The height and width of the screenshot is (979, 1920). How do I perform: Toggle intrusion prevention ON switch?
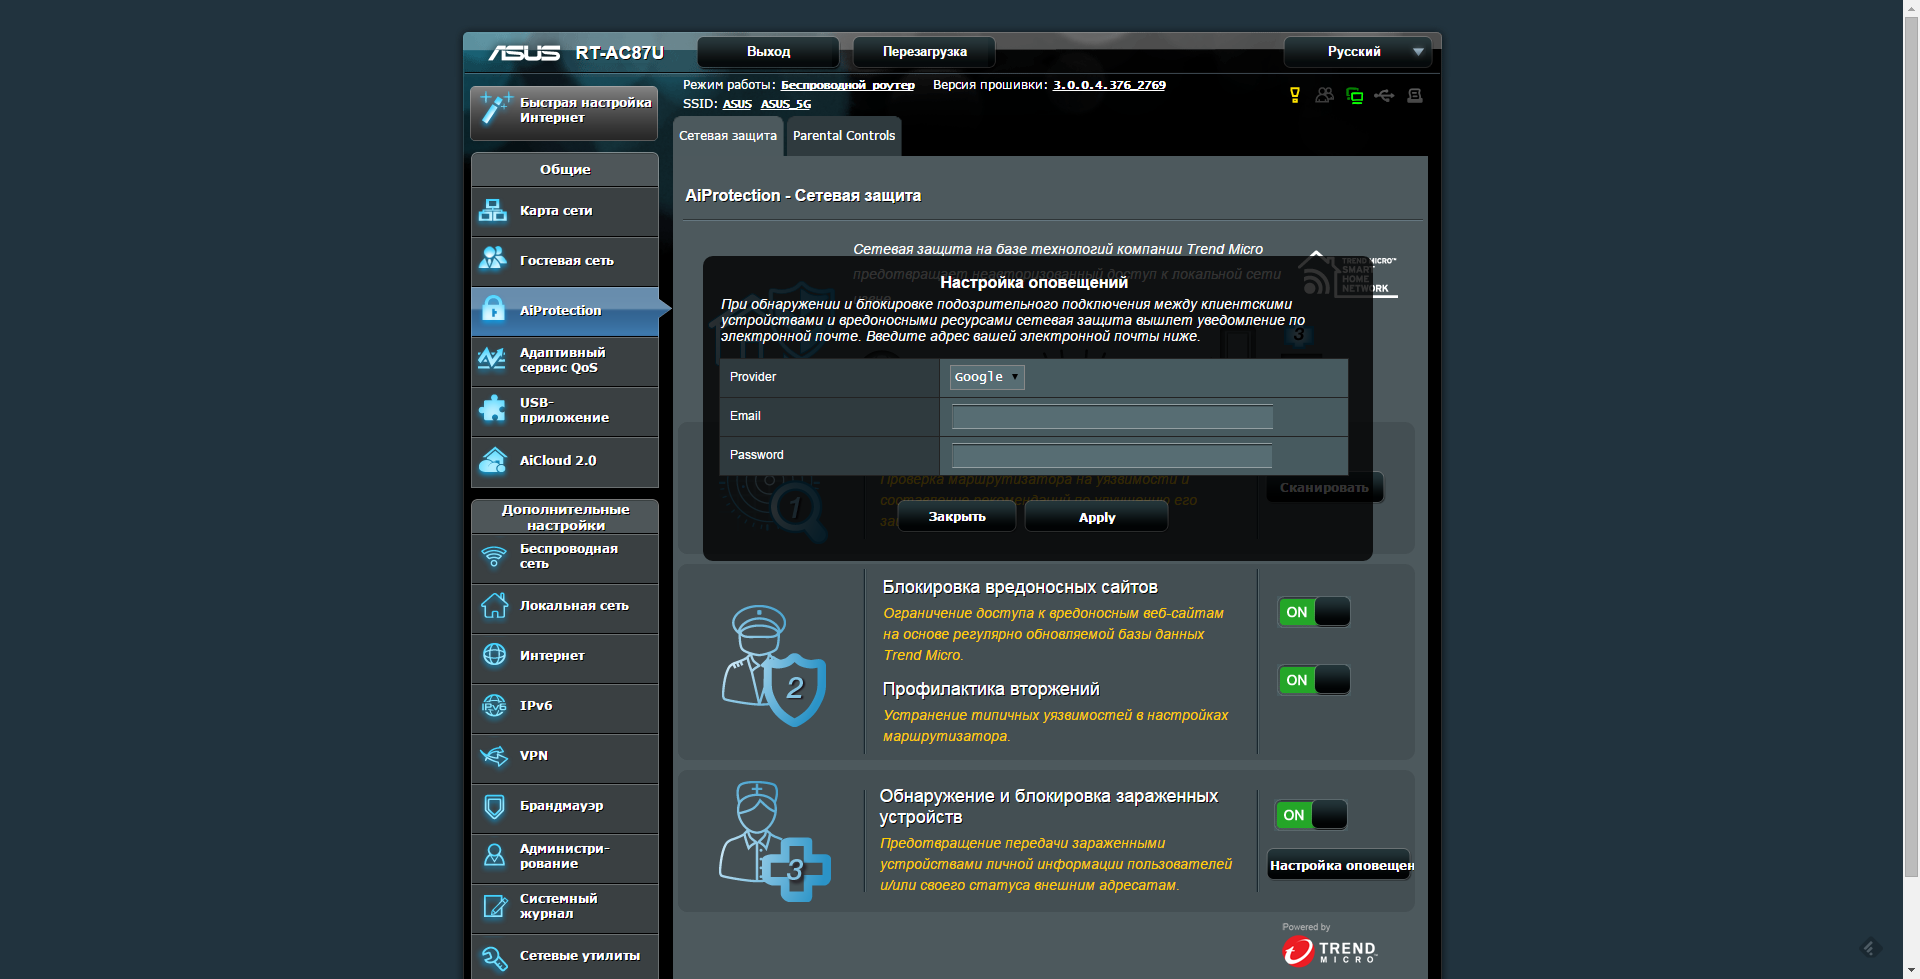(x=1314, y=680)
